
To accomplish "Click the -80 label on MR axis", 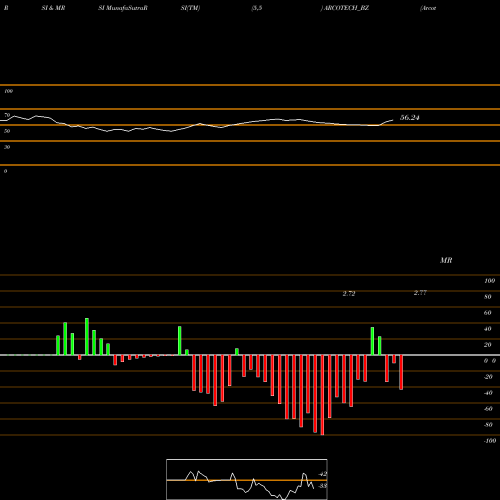I will 488,425.
